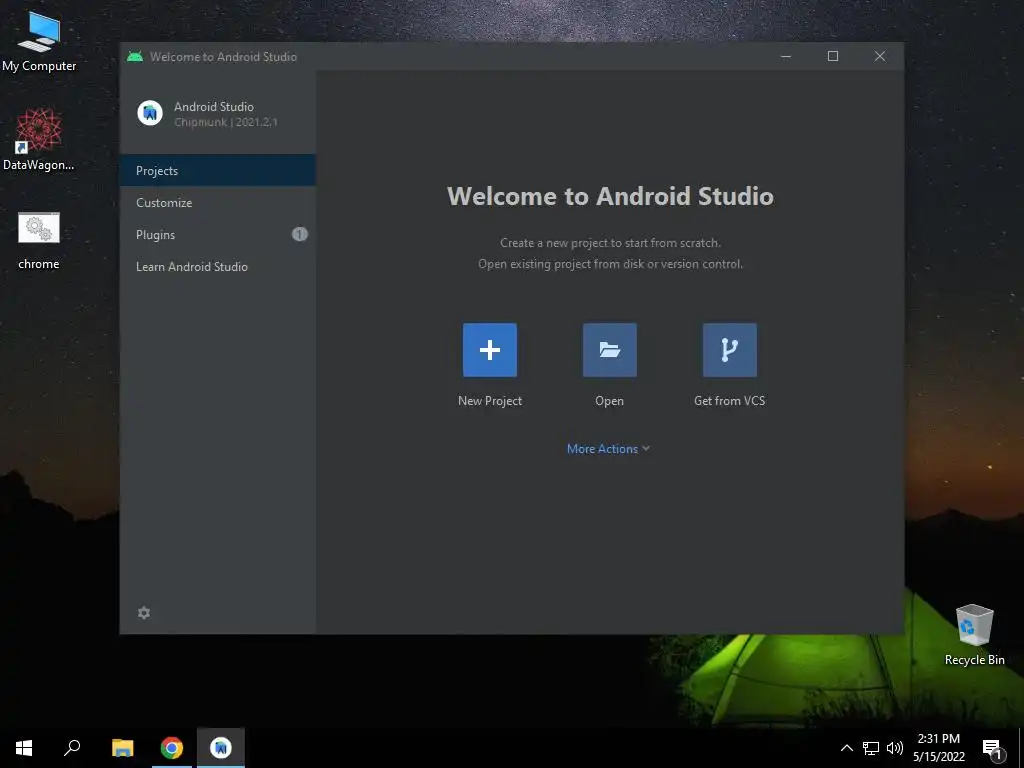Open the notification center icon
The width and height of the screenshot is (1024, 768).
(993, 749)
